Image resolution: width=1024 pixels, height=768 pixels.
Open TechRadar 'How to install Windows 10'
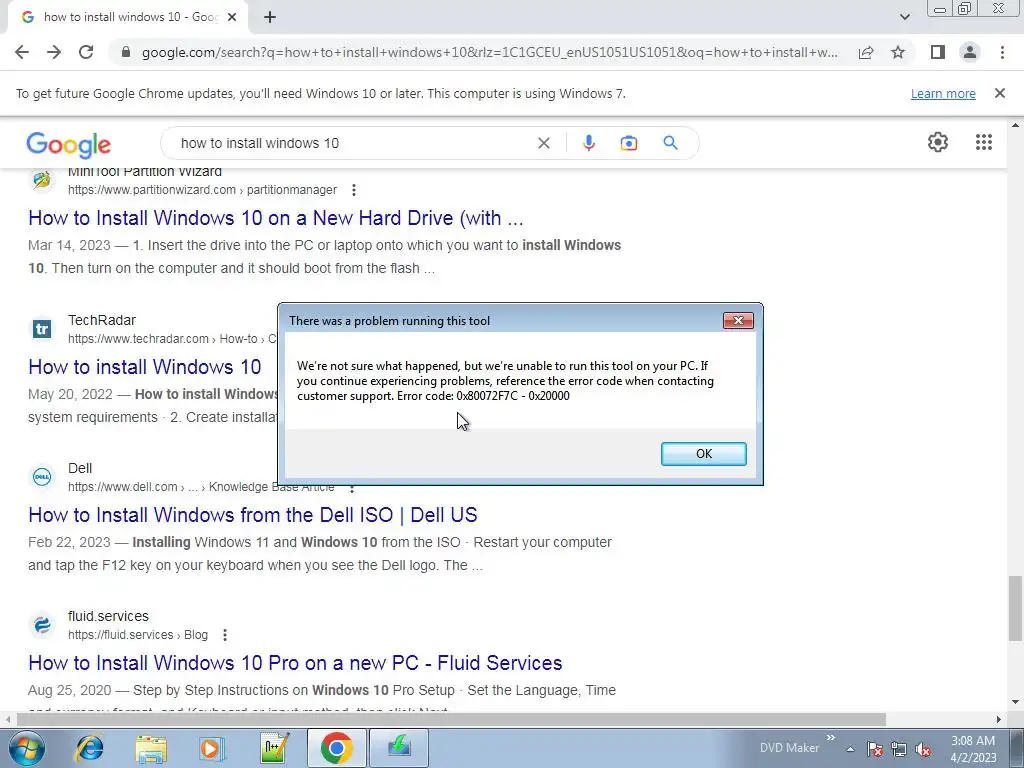click(x=144, y=367)
